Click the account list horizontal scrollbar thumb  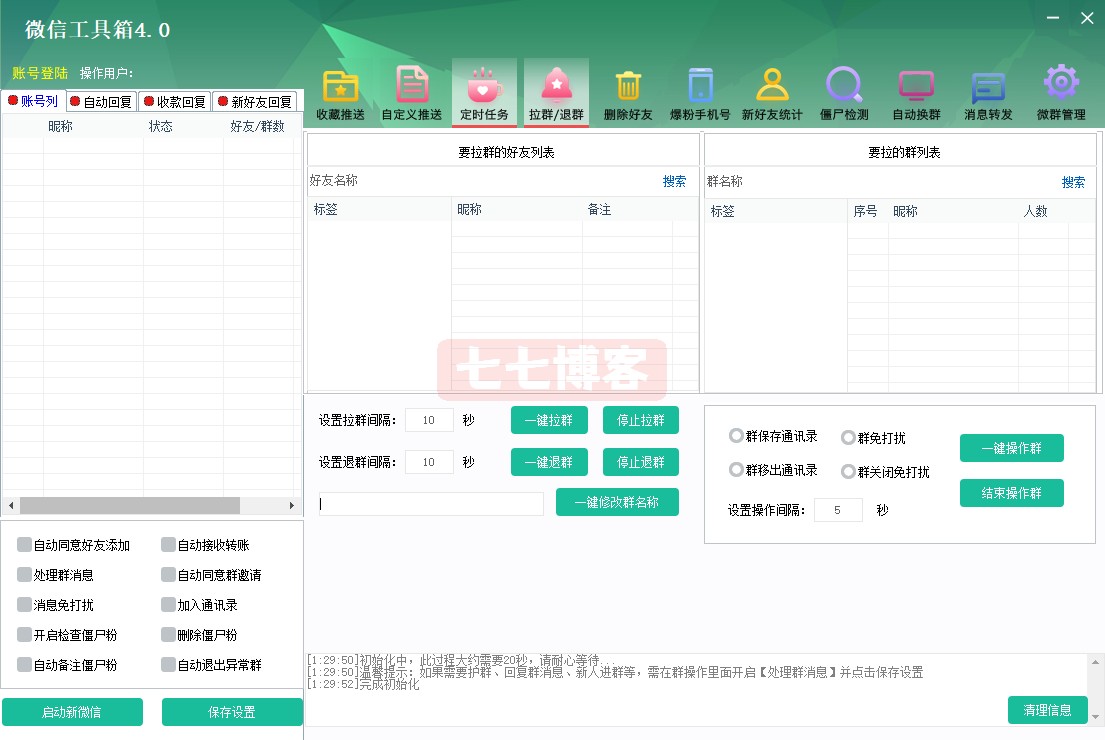(x=130, y=505)
